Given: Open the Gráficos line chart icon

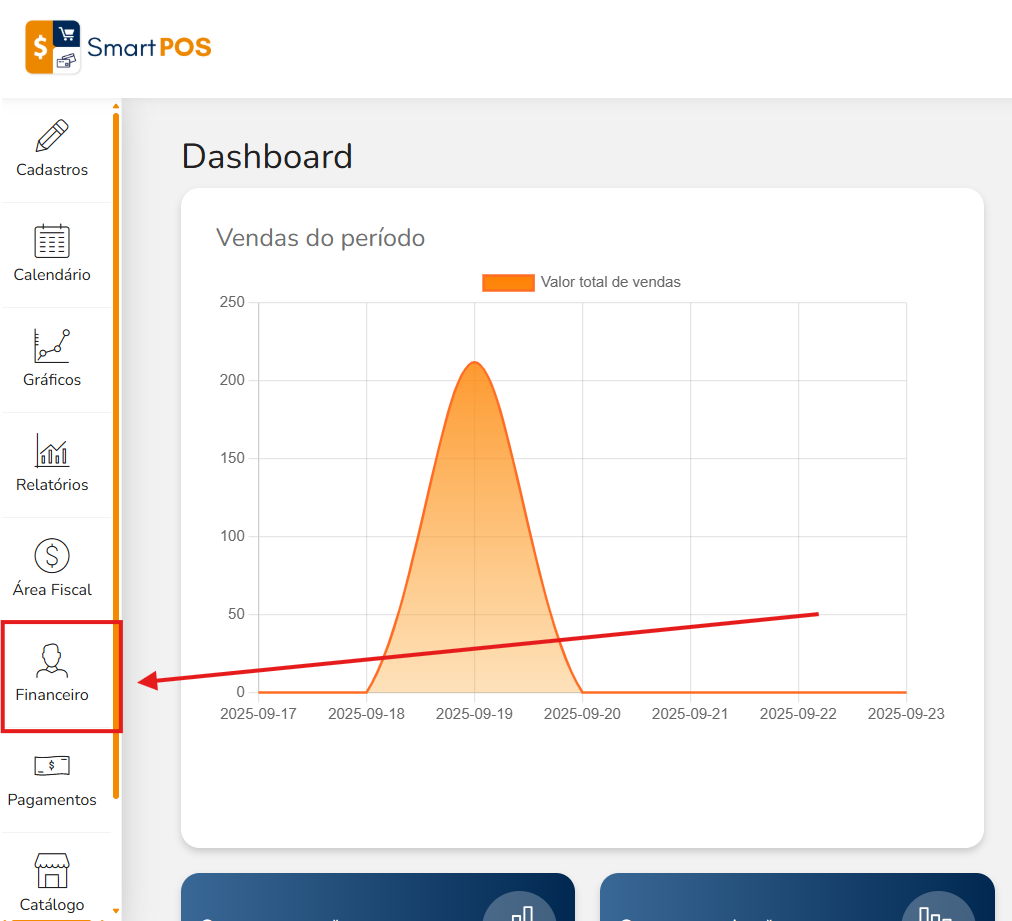Looking at the screenshot, I should coord(52,346).
